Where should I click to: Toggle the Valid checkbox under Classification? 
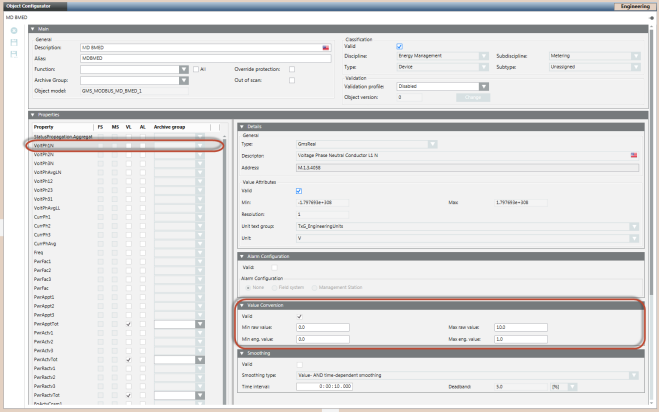click(x=400, y=46)
